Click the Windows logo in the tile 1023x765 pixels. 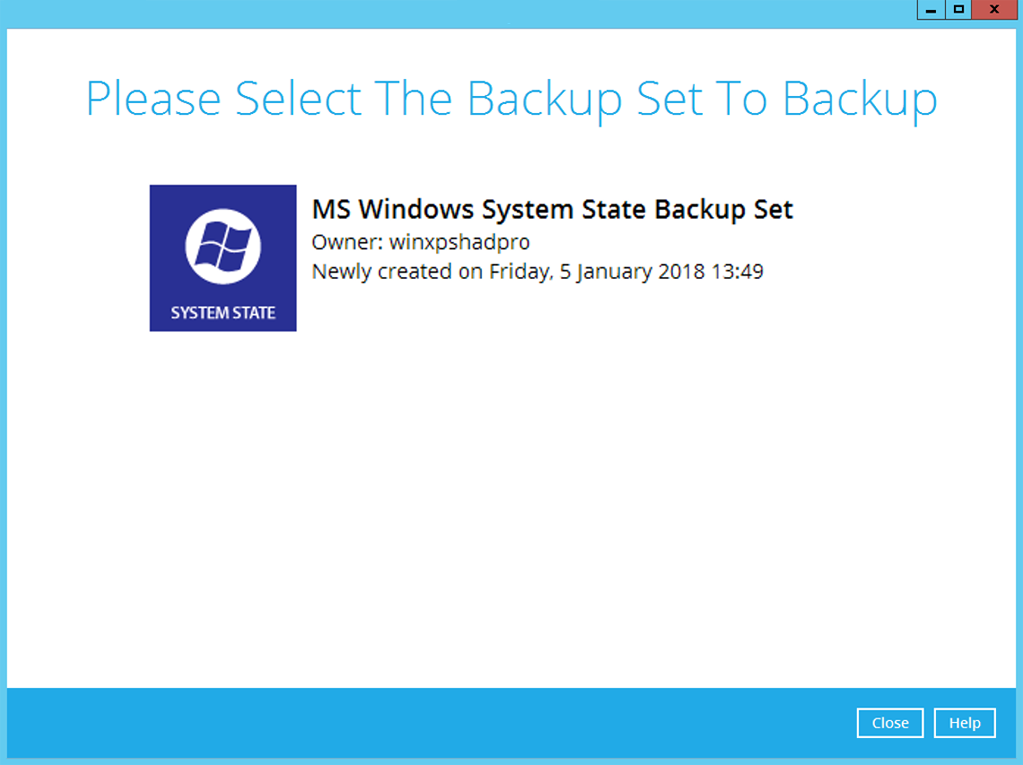tap(223, 244)
